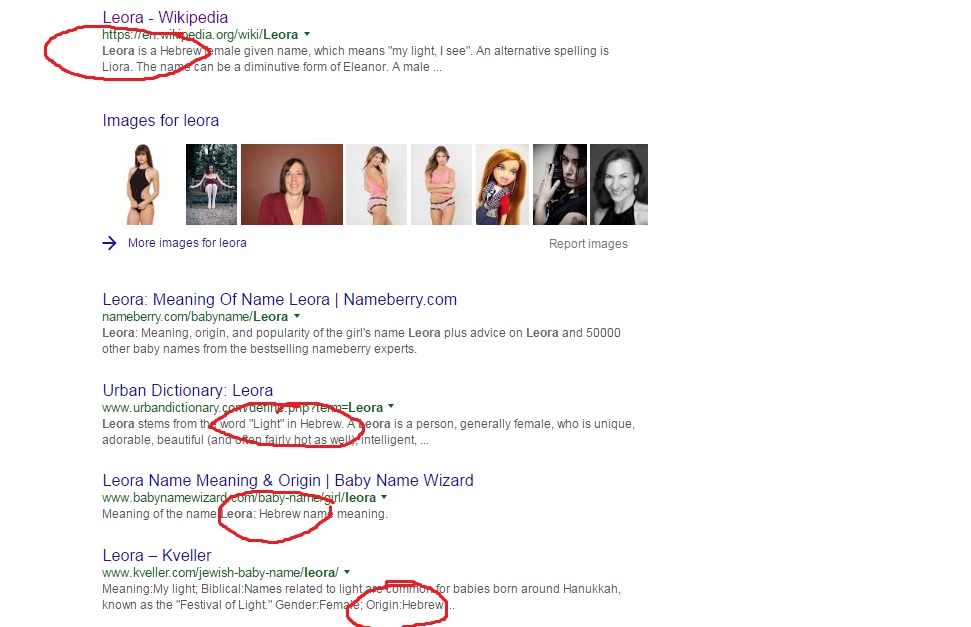Click the thumbnail of the woman with arms crossed
Image resolution: width=971 pixels, height=627 pixels.
pyautogui.click(x=441, y=184)
